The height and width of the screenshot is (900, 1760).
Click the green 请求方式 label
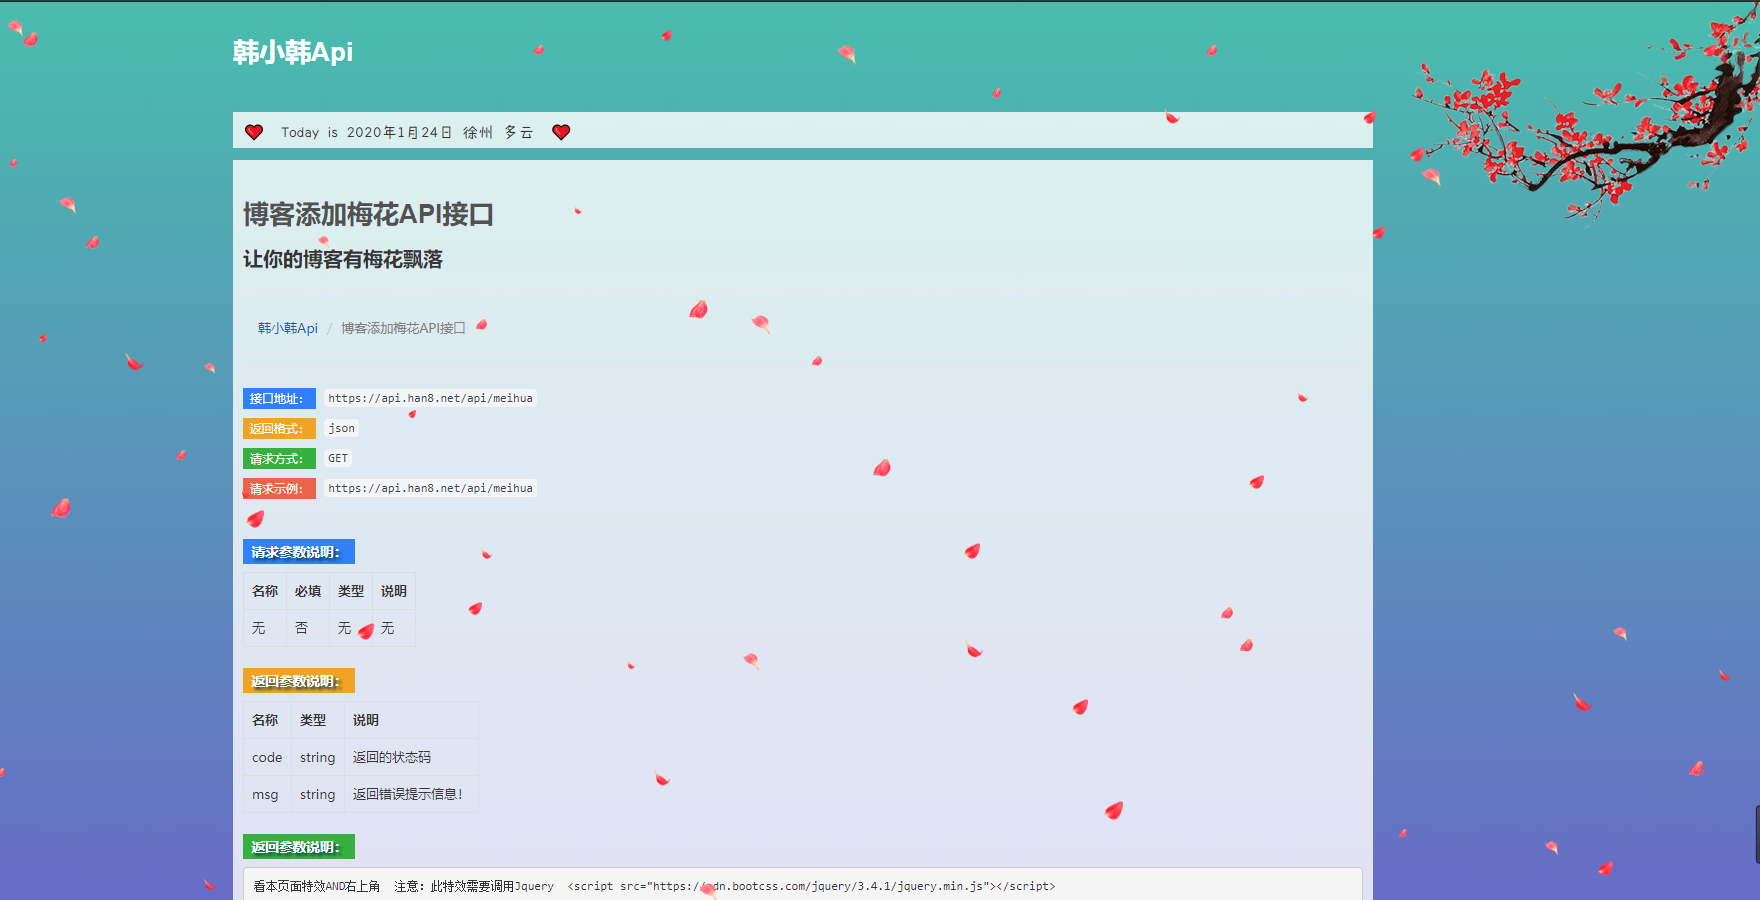278,459
